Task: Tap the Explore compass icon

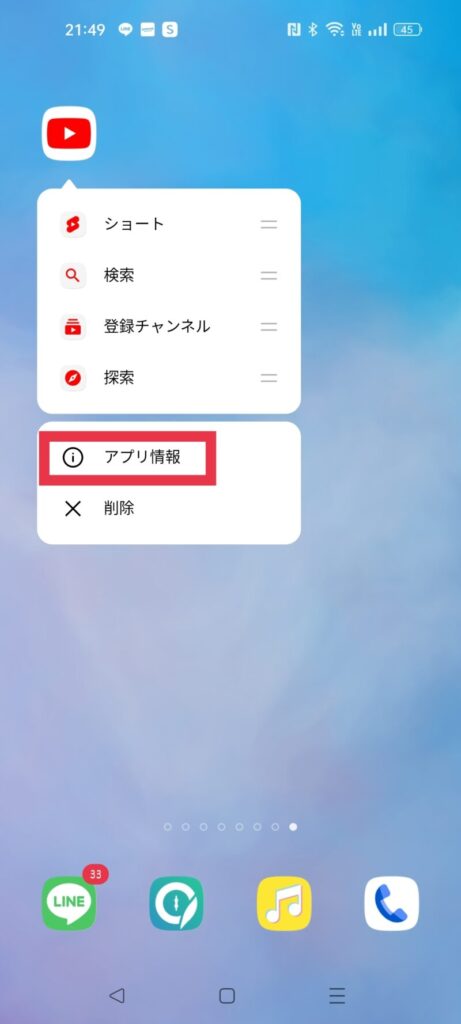Action: pyautogui.click(x=72, y=378)
